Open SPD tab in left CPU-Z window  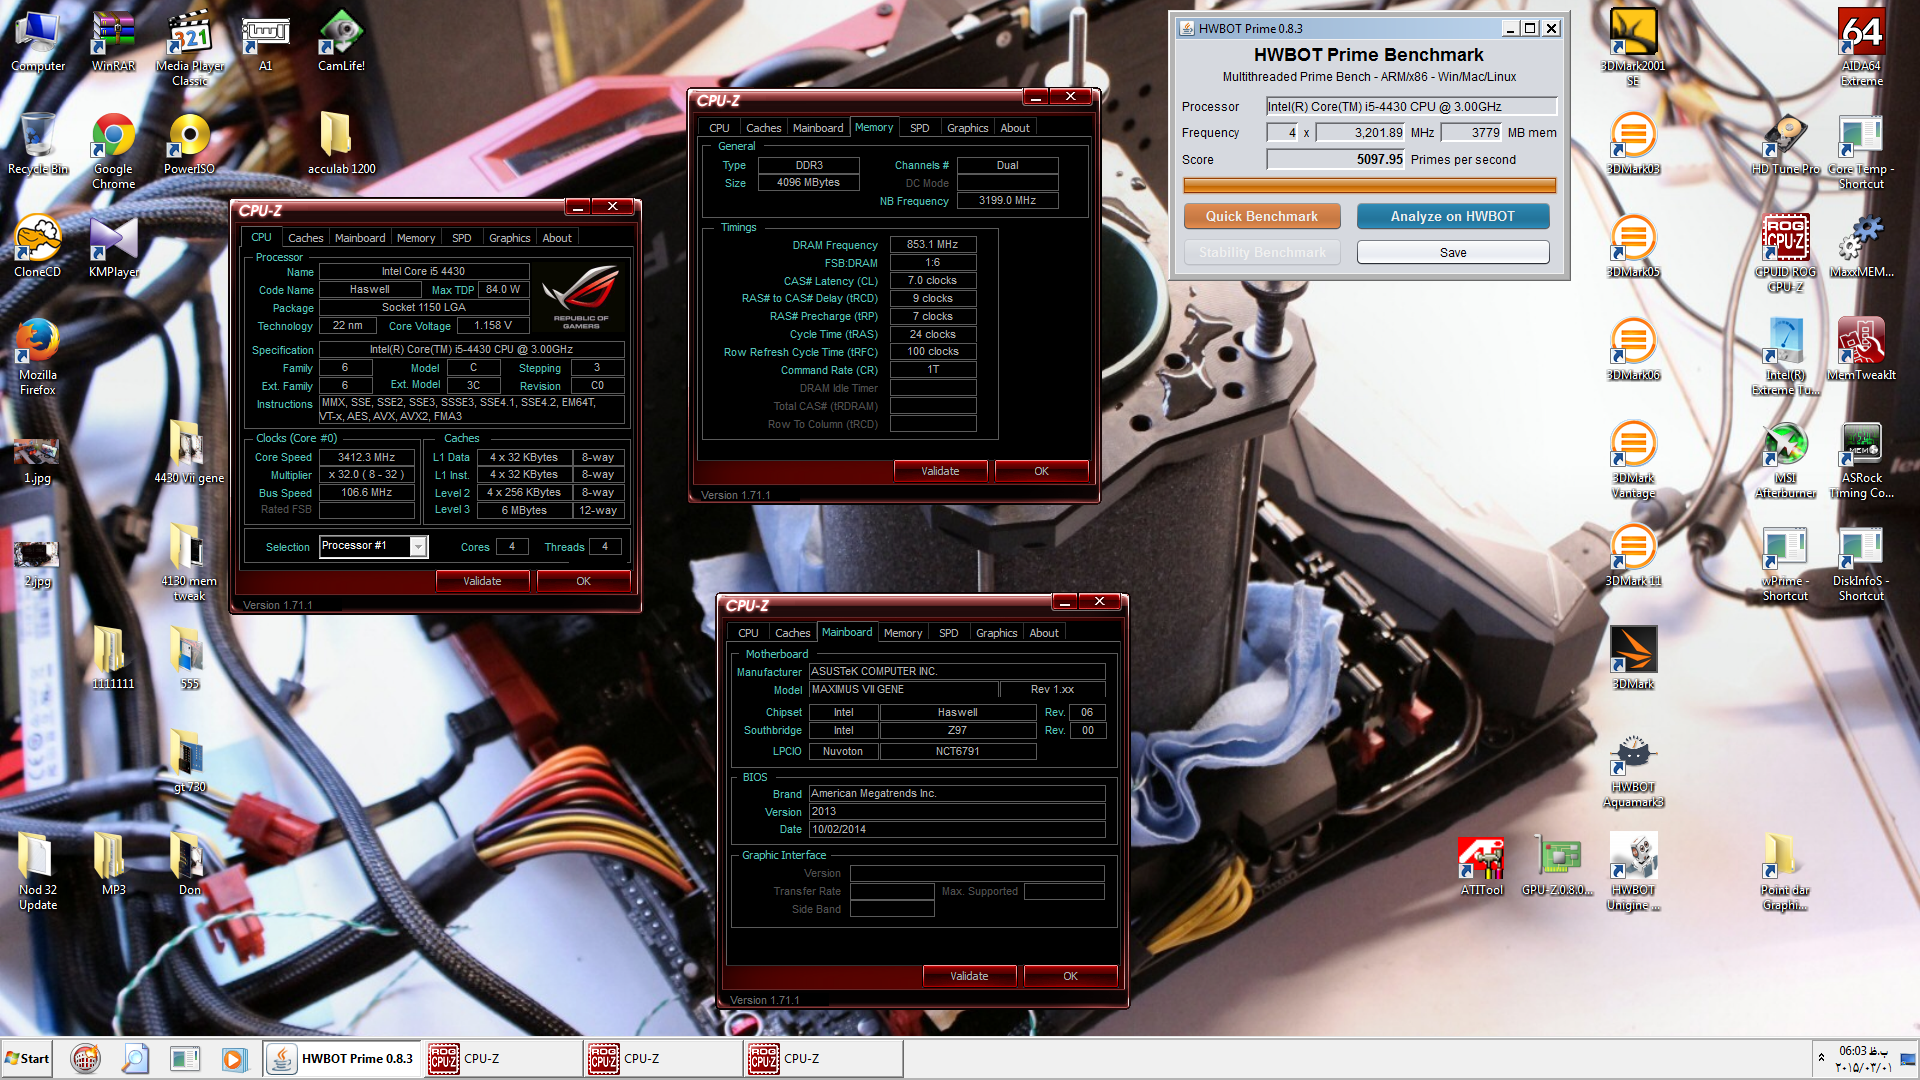tap(461, 238)
